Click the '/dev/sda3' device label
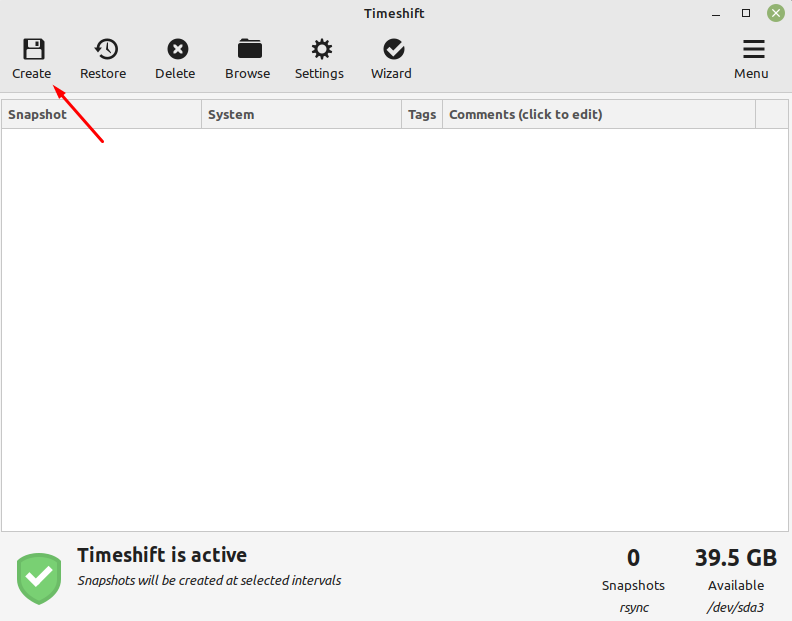This screenshot has width=792, height=621. tap(735, 607)
